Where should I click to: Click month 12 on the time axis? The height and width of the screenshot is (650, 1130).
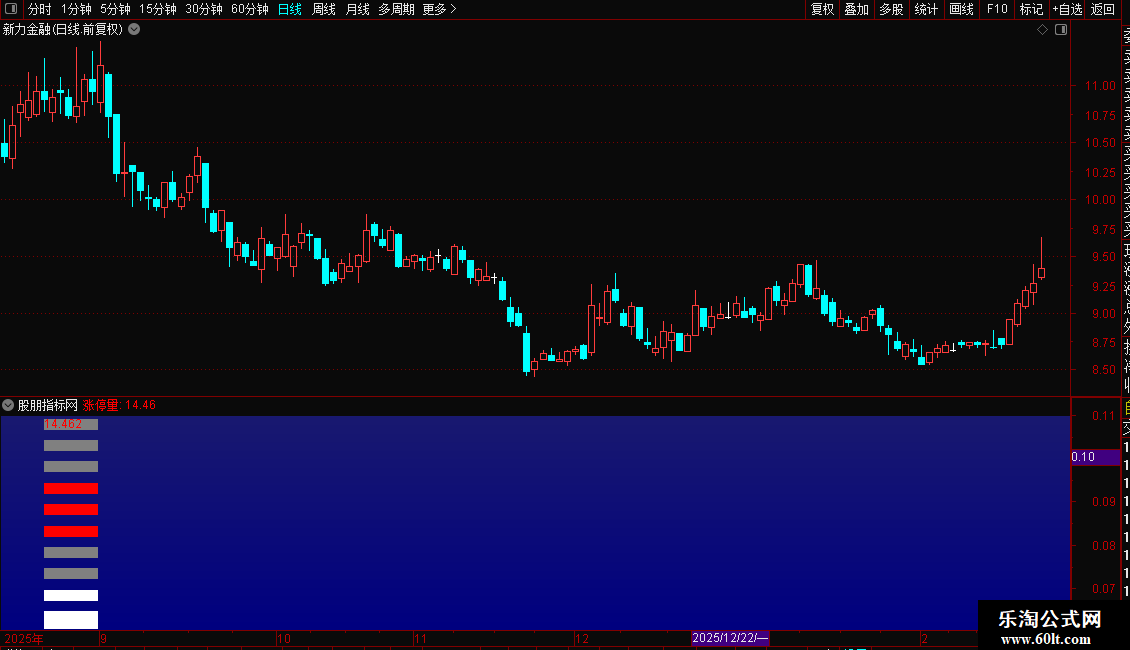coord(582,638)
